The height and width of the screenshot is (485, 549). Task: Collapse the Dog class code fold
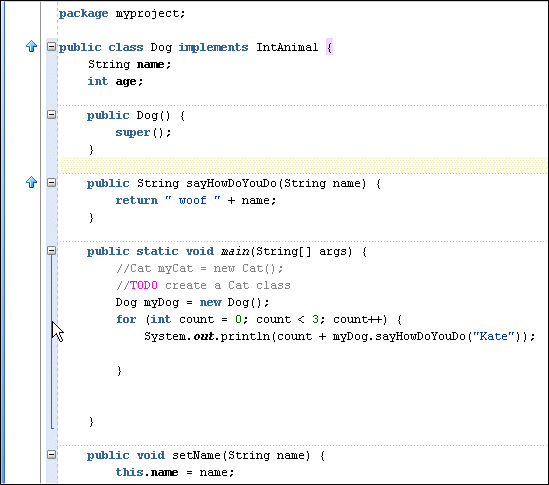point(51,46)
